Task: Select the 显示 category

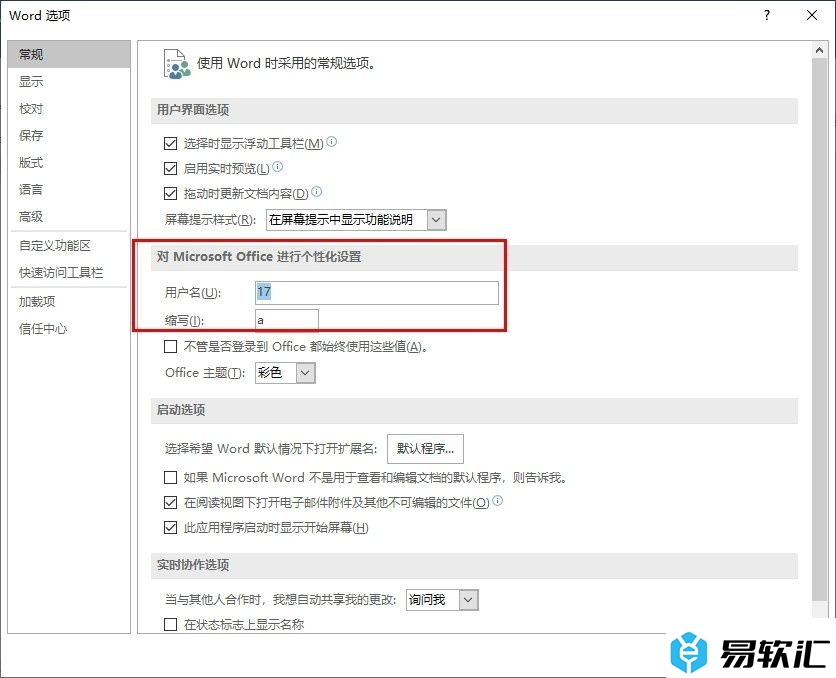Action: coord(69,82)
